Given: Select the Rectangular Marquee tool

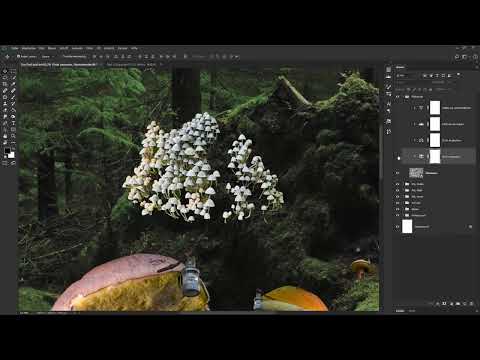Looking at the screenshot, I should (x=13, y=71).
